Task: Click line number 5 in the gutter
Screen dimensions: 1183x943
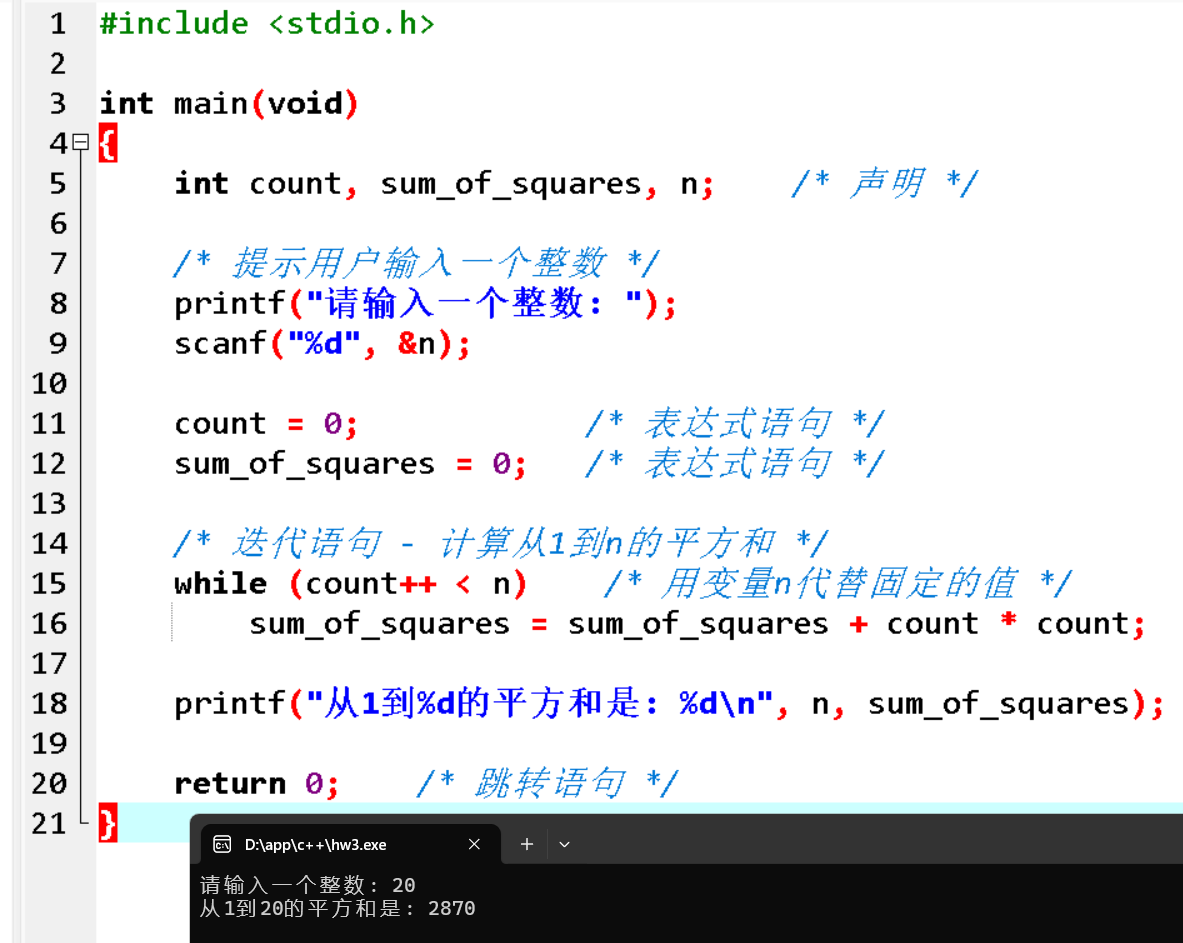Action: pyautogui.click(x=58, y=184)
